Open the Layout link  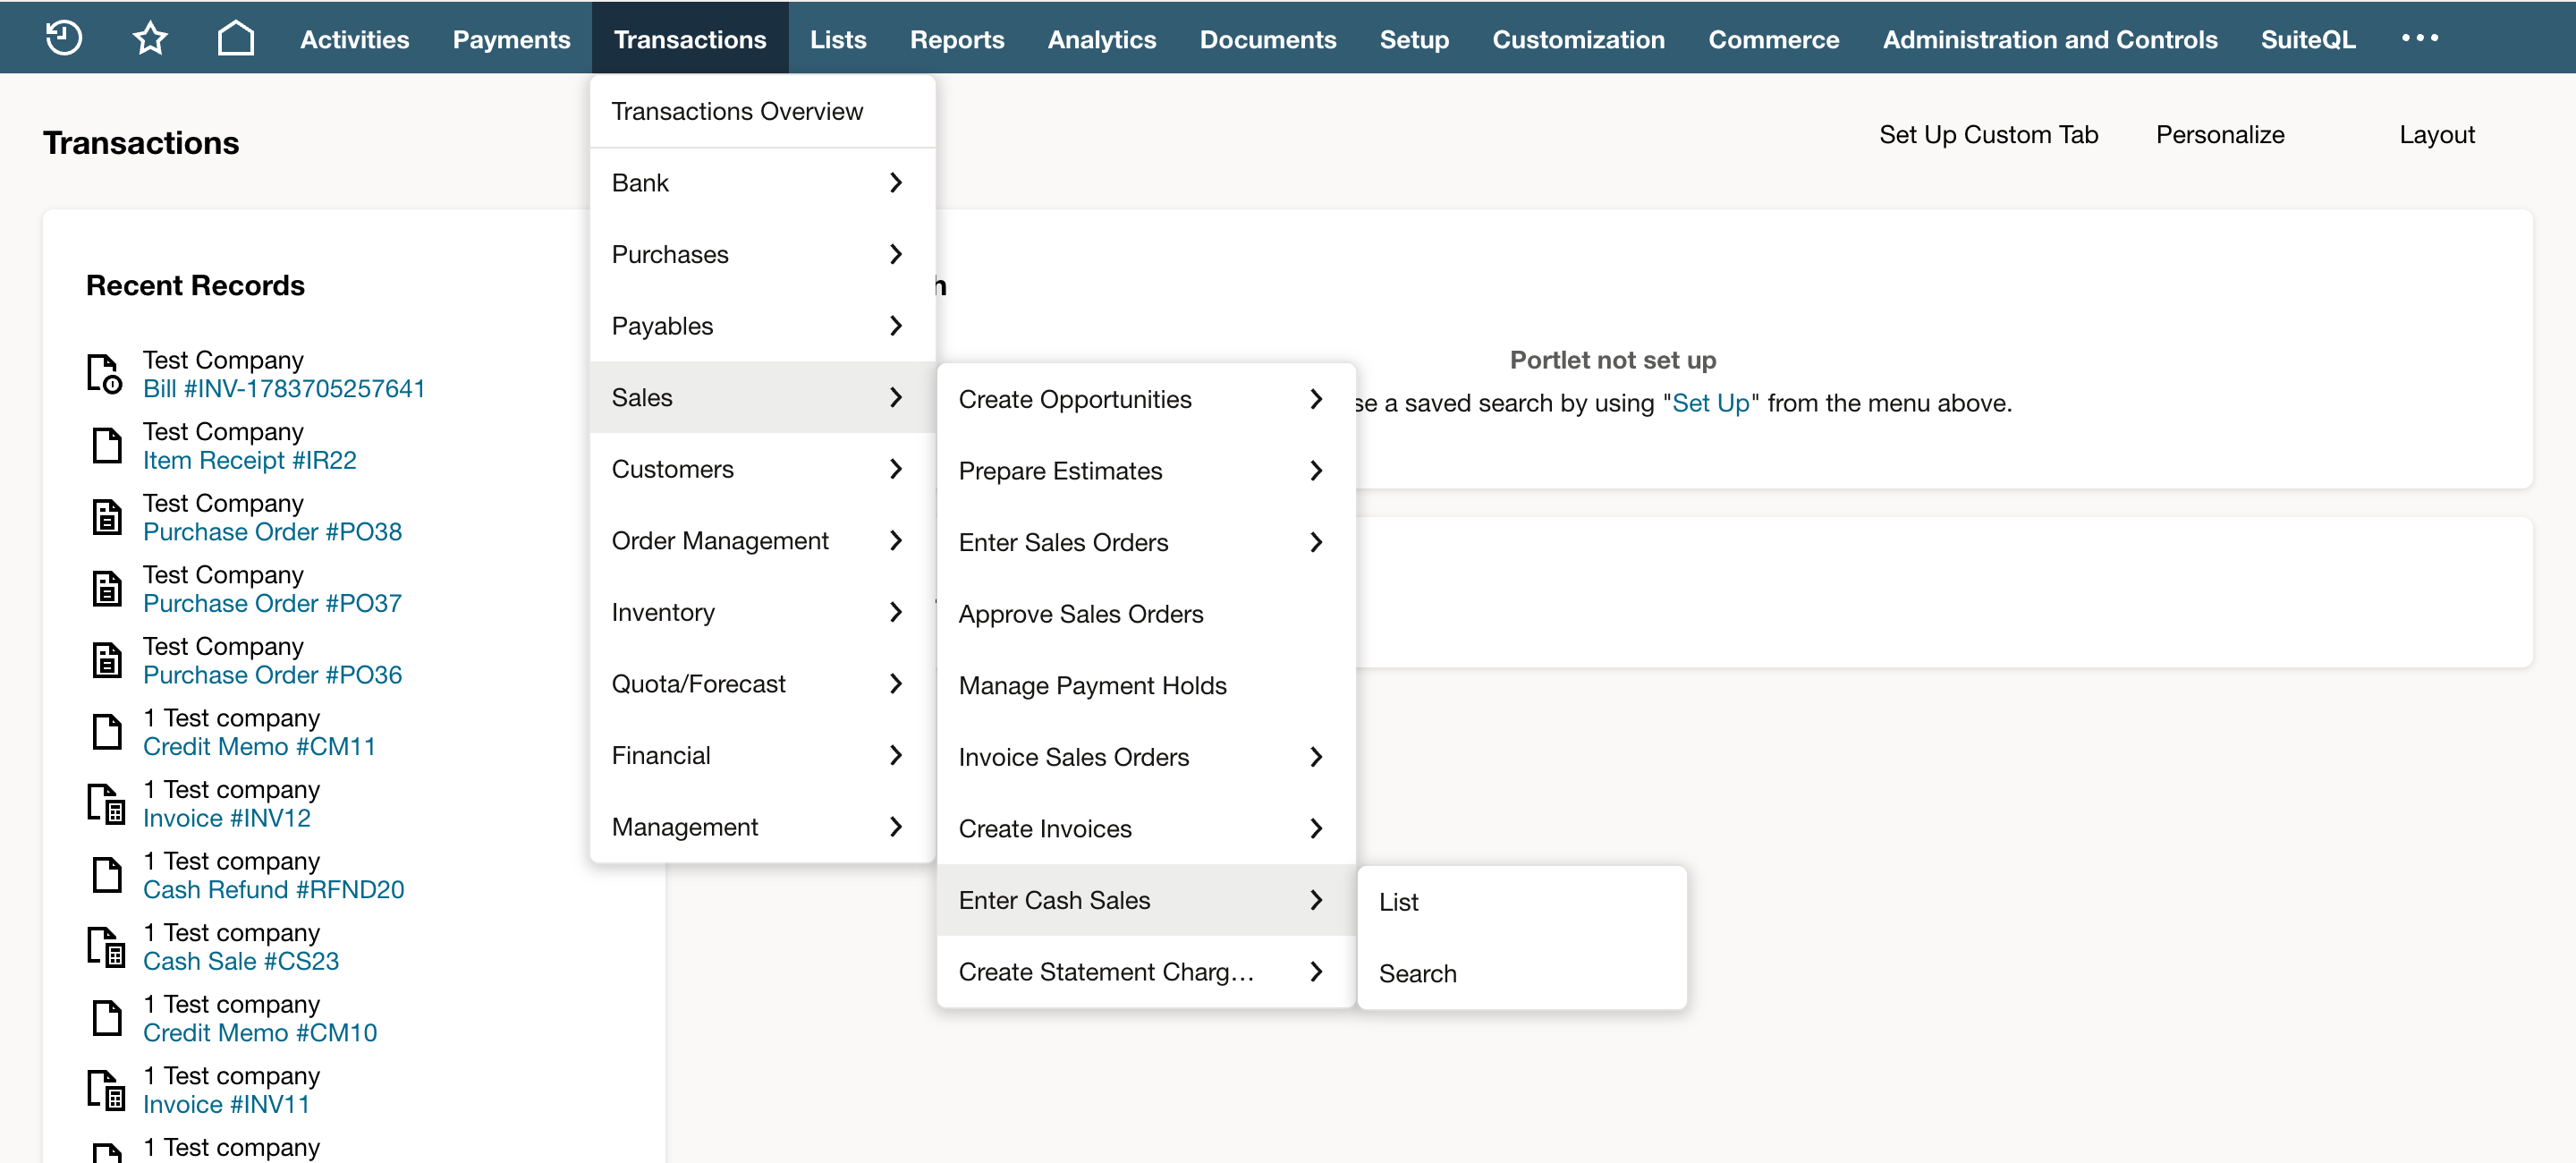tap(2437, 135)
